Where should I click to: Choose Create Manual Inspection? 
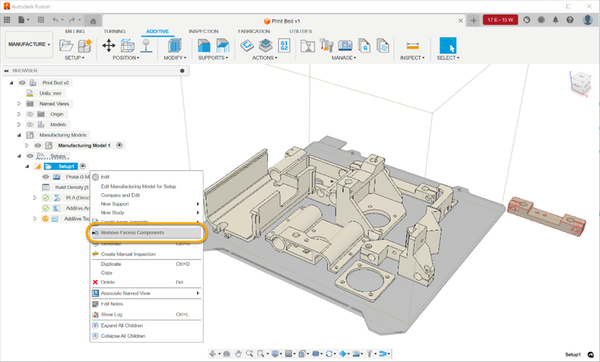(147, 254)
